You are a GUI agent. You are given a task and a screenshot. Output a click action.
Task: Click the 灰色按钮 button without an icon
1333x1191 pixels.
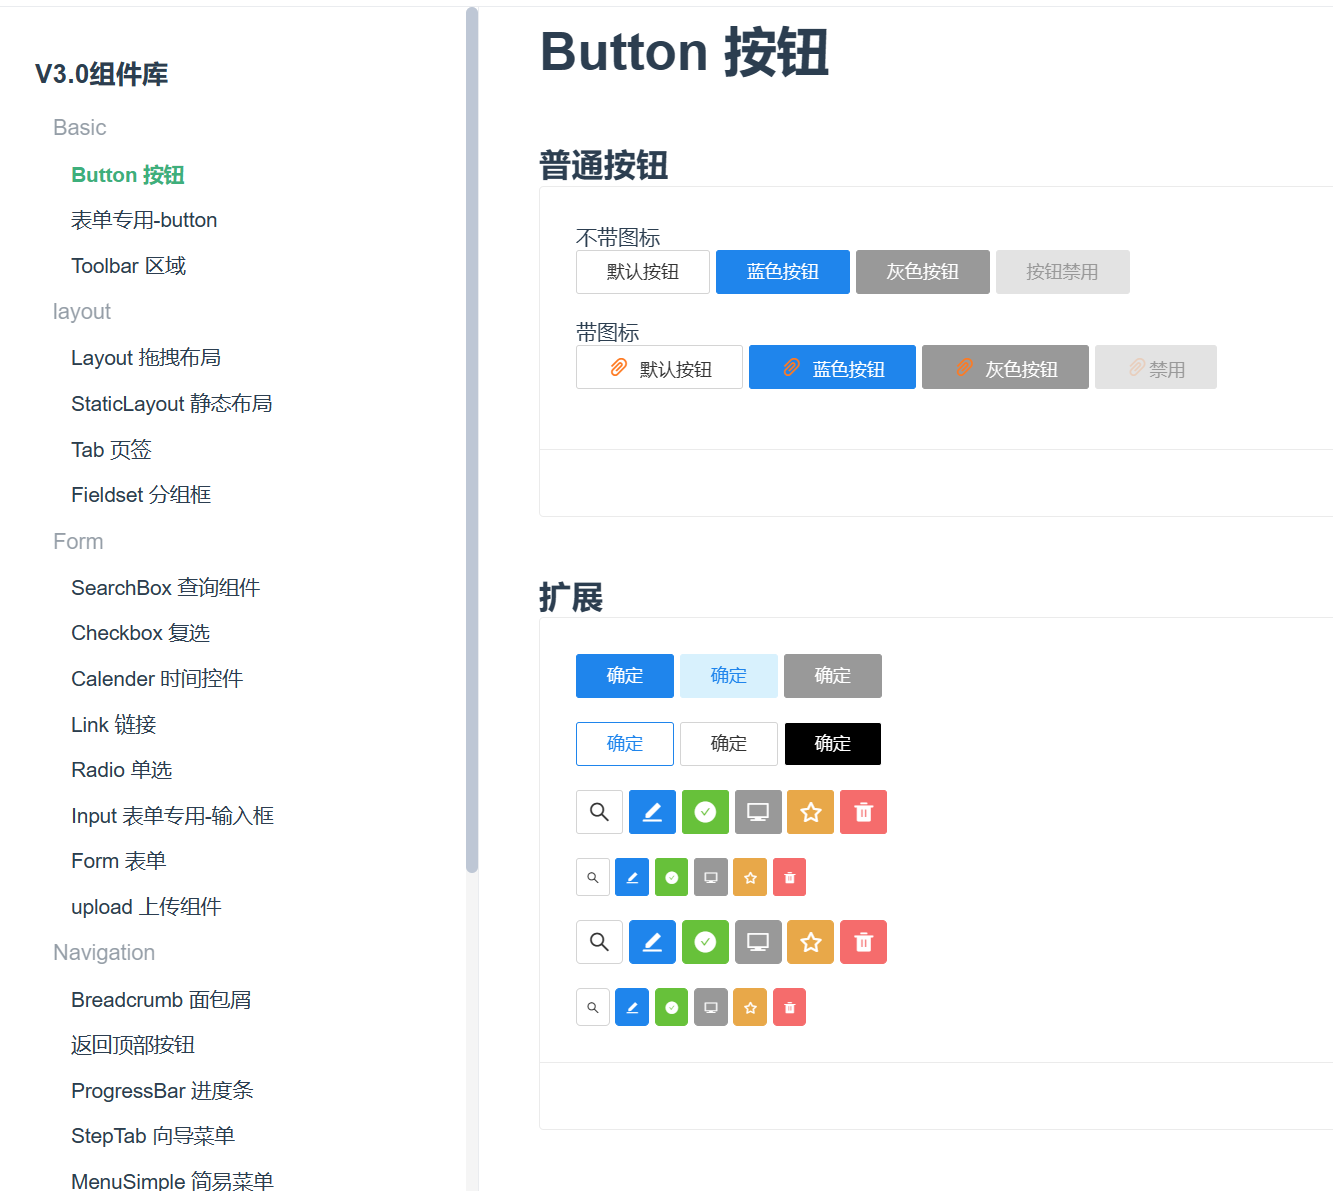click(x=923, y=272)
